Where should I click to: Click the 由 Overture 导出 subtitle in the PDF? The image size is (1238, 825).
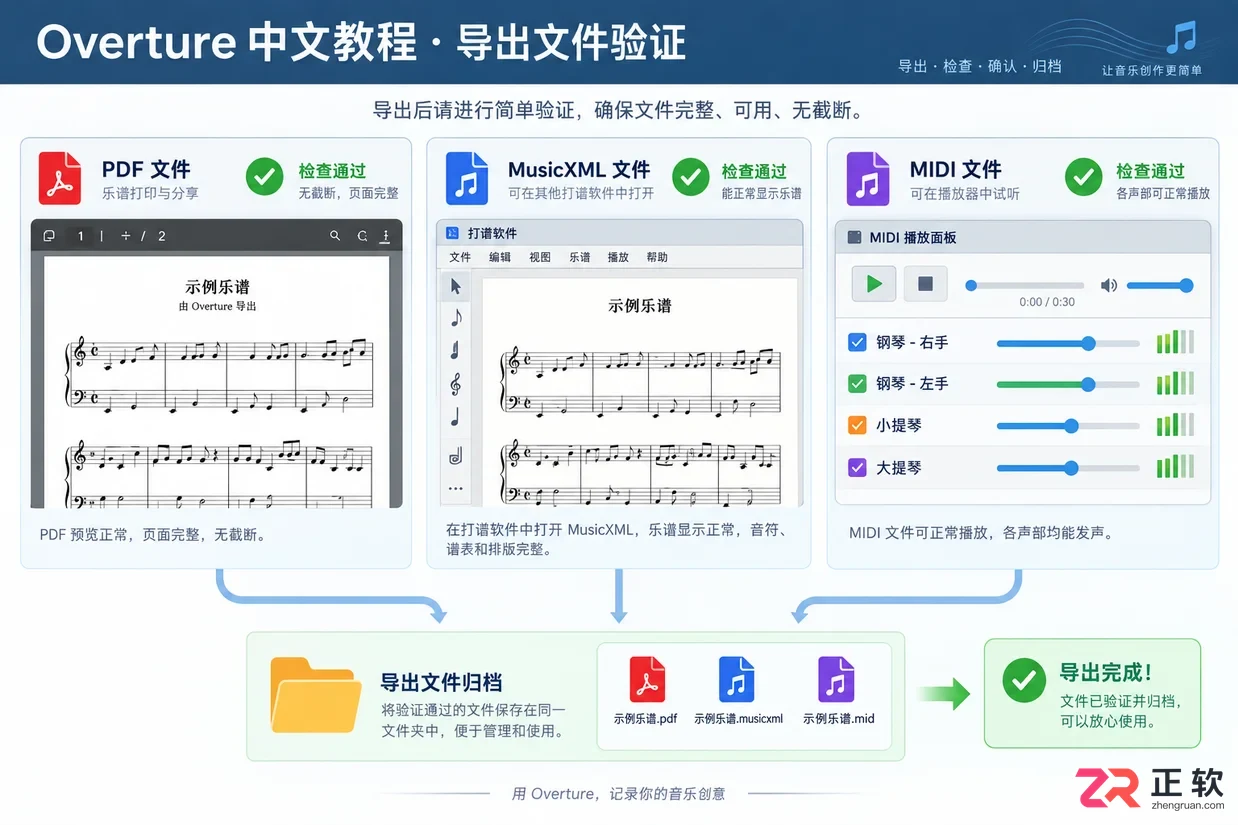(217, 306)
